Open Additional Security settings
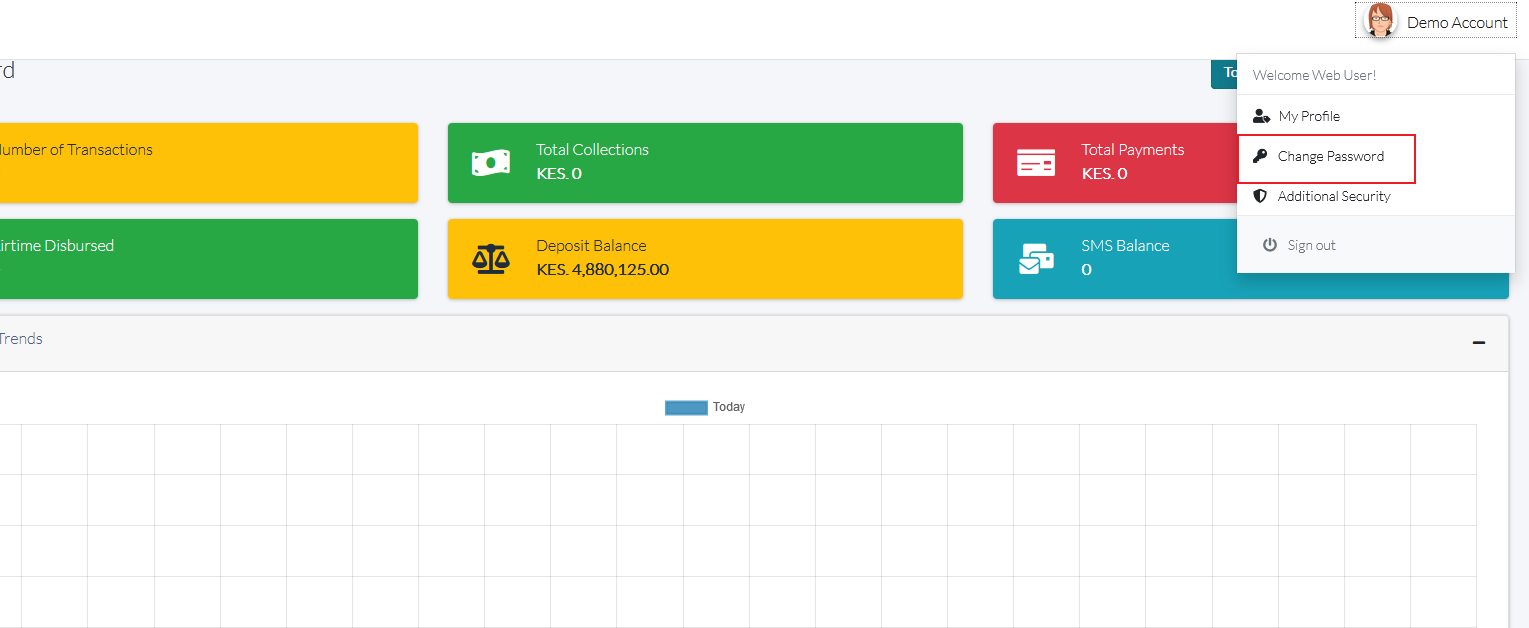This screenshot has width=1529, height=628. coord(1334,196)
